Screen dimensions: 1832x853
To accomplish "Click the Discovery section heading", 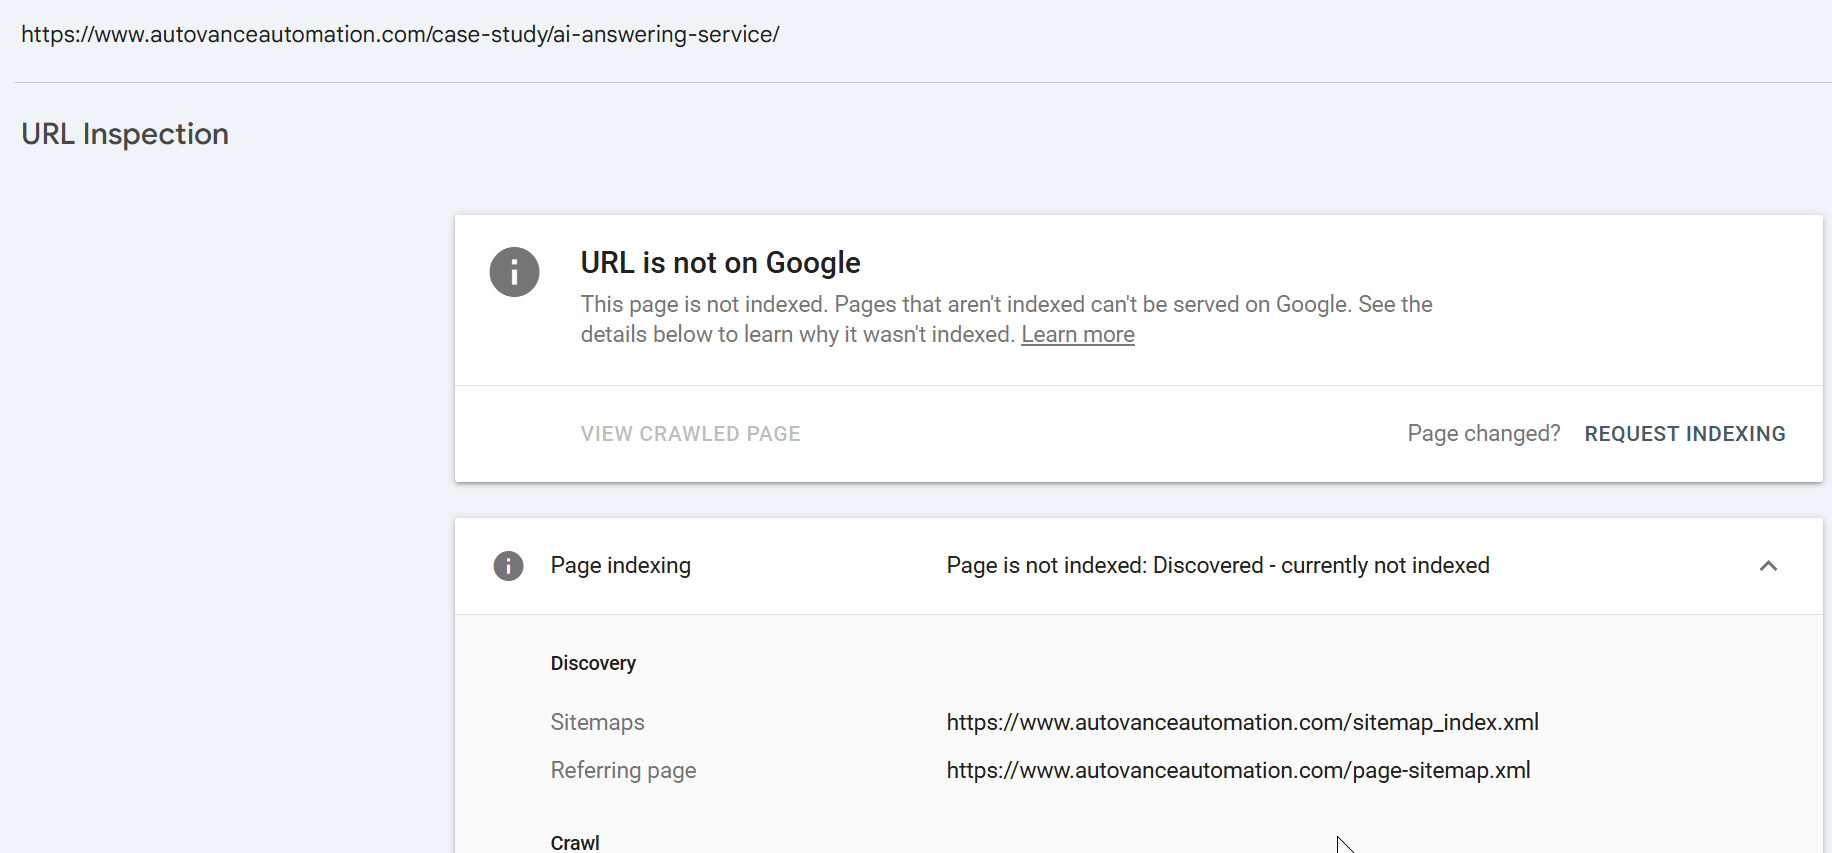I will [593, 664].
